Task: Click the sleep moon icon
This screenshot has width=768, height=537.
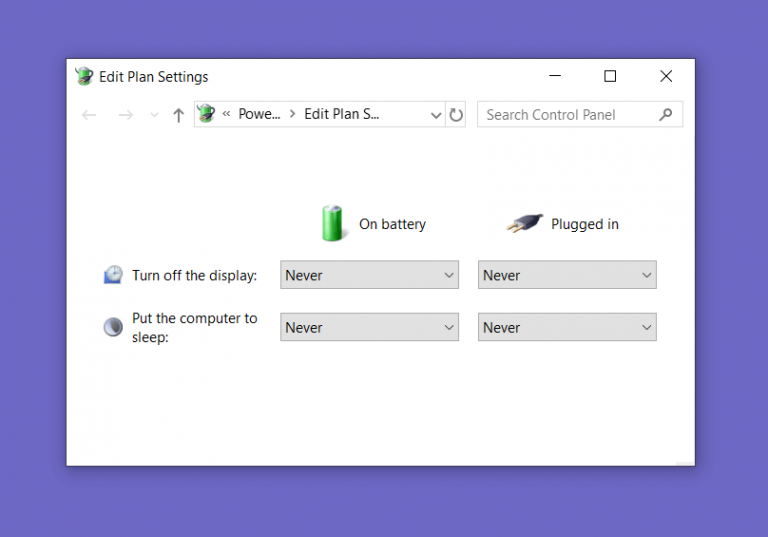Action: point(113,327)
